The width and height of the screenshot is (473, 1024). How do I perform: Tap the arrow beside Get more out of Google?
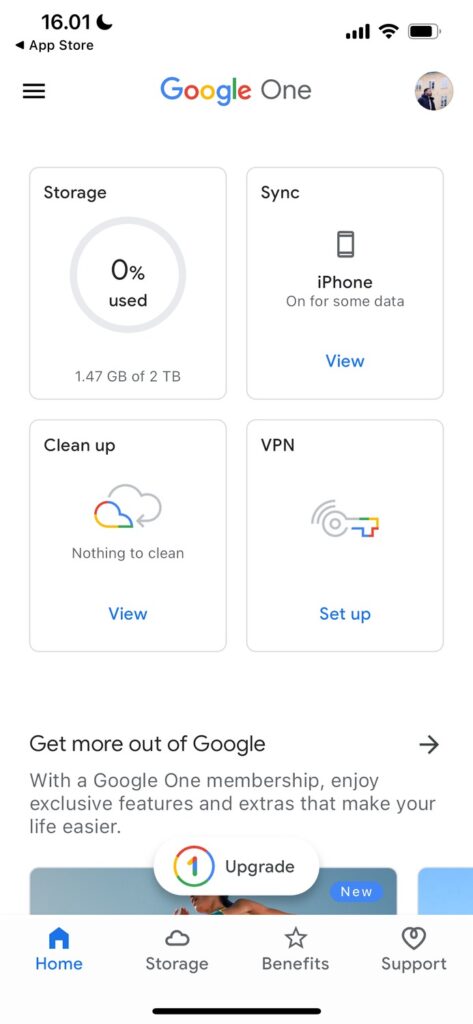[429, 744]
